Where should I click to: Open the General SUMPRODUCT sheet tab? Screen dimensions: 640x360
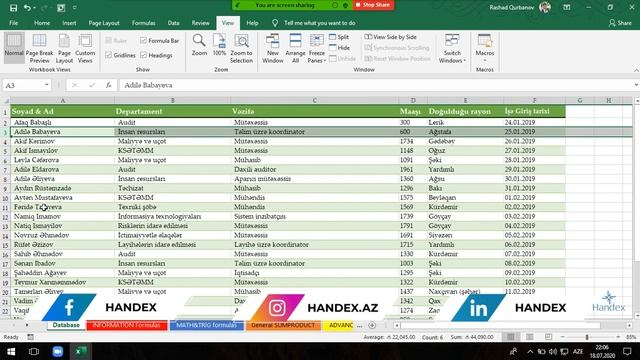pyautogui.click(x=283, y=325)
